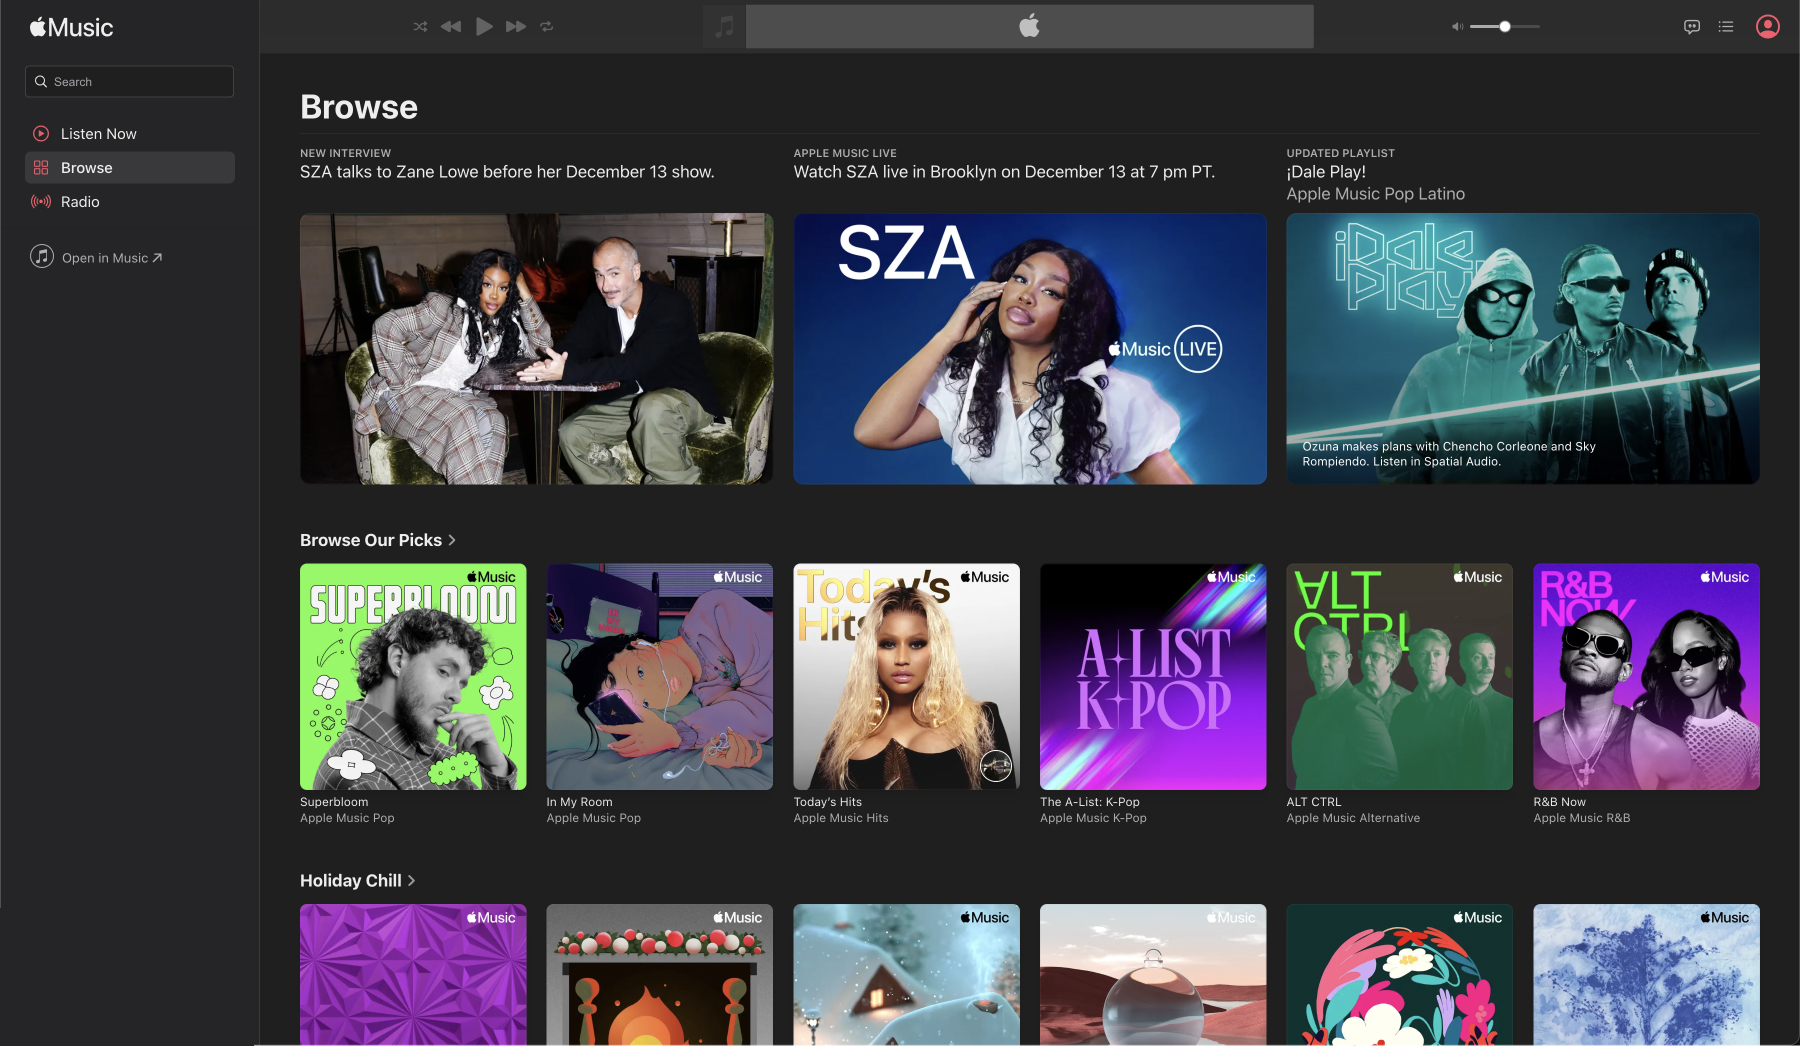Image resolution: width=1800 pixels, height=1046 pixels.
Task: Expand the Holiday Chill section
Action: [x=357, y=881]
